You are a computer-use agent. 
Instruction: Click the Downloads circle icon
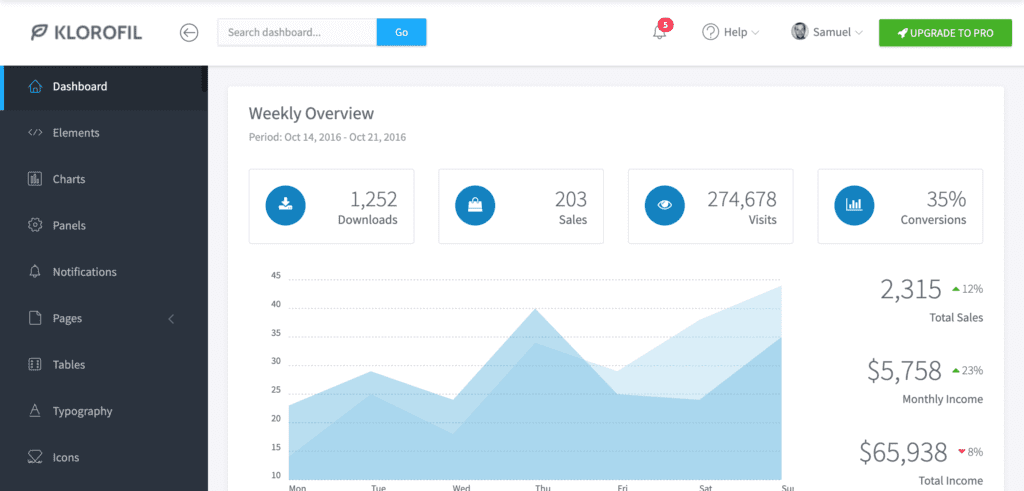[x=285, y=206]
